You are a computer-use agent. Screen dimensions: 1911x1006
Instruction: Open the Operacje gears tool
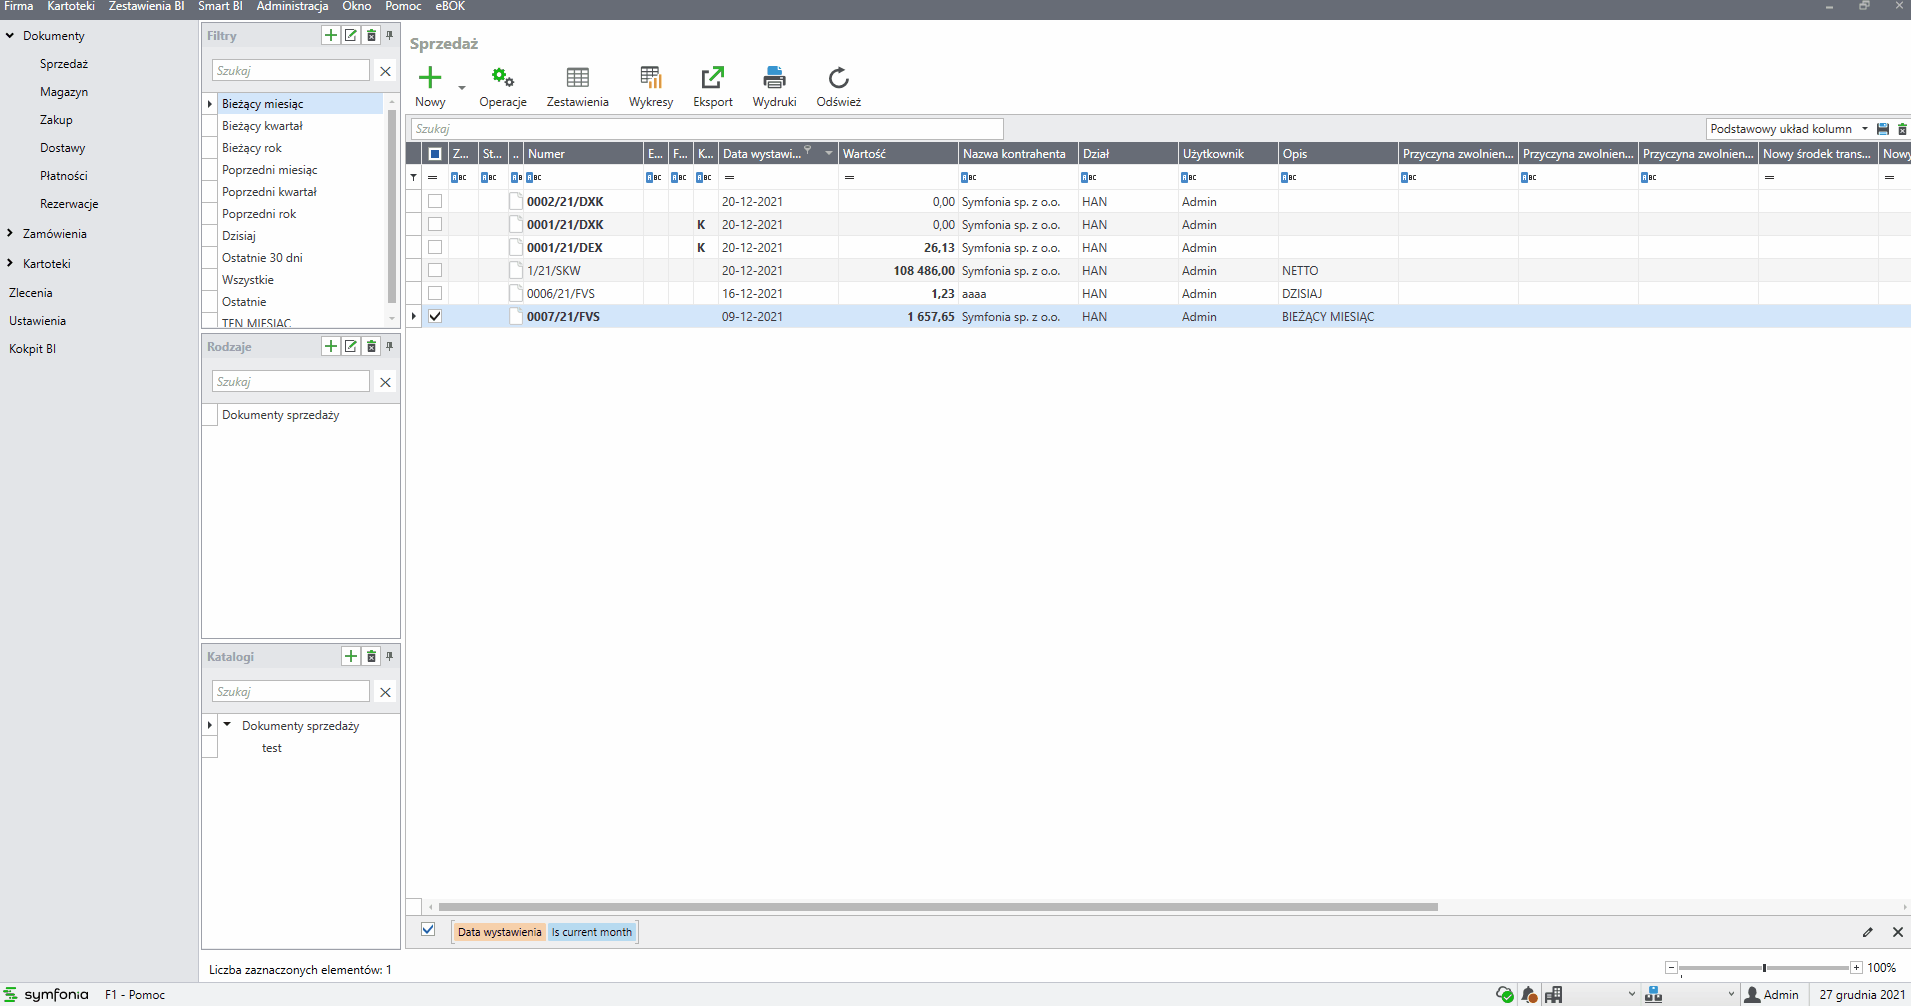(502, 78)
